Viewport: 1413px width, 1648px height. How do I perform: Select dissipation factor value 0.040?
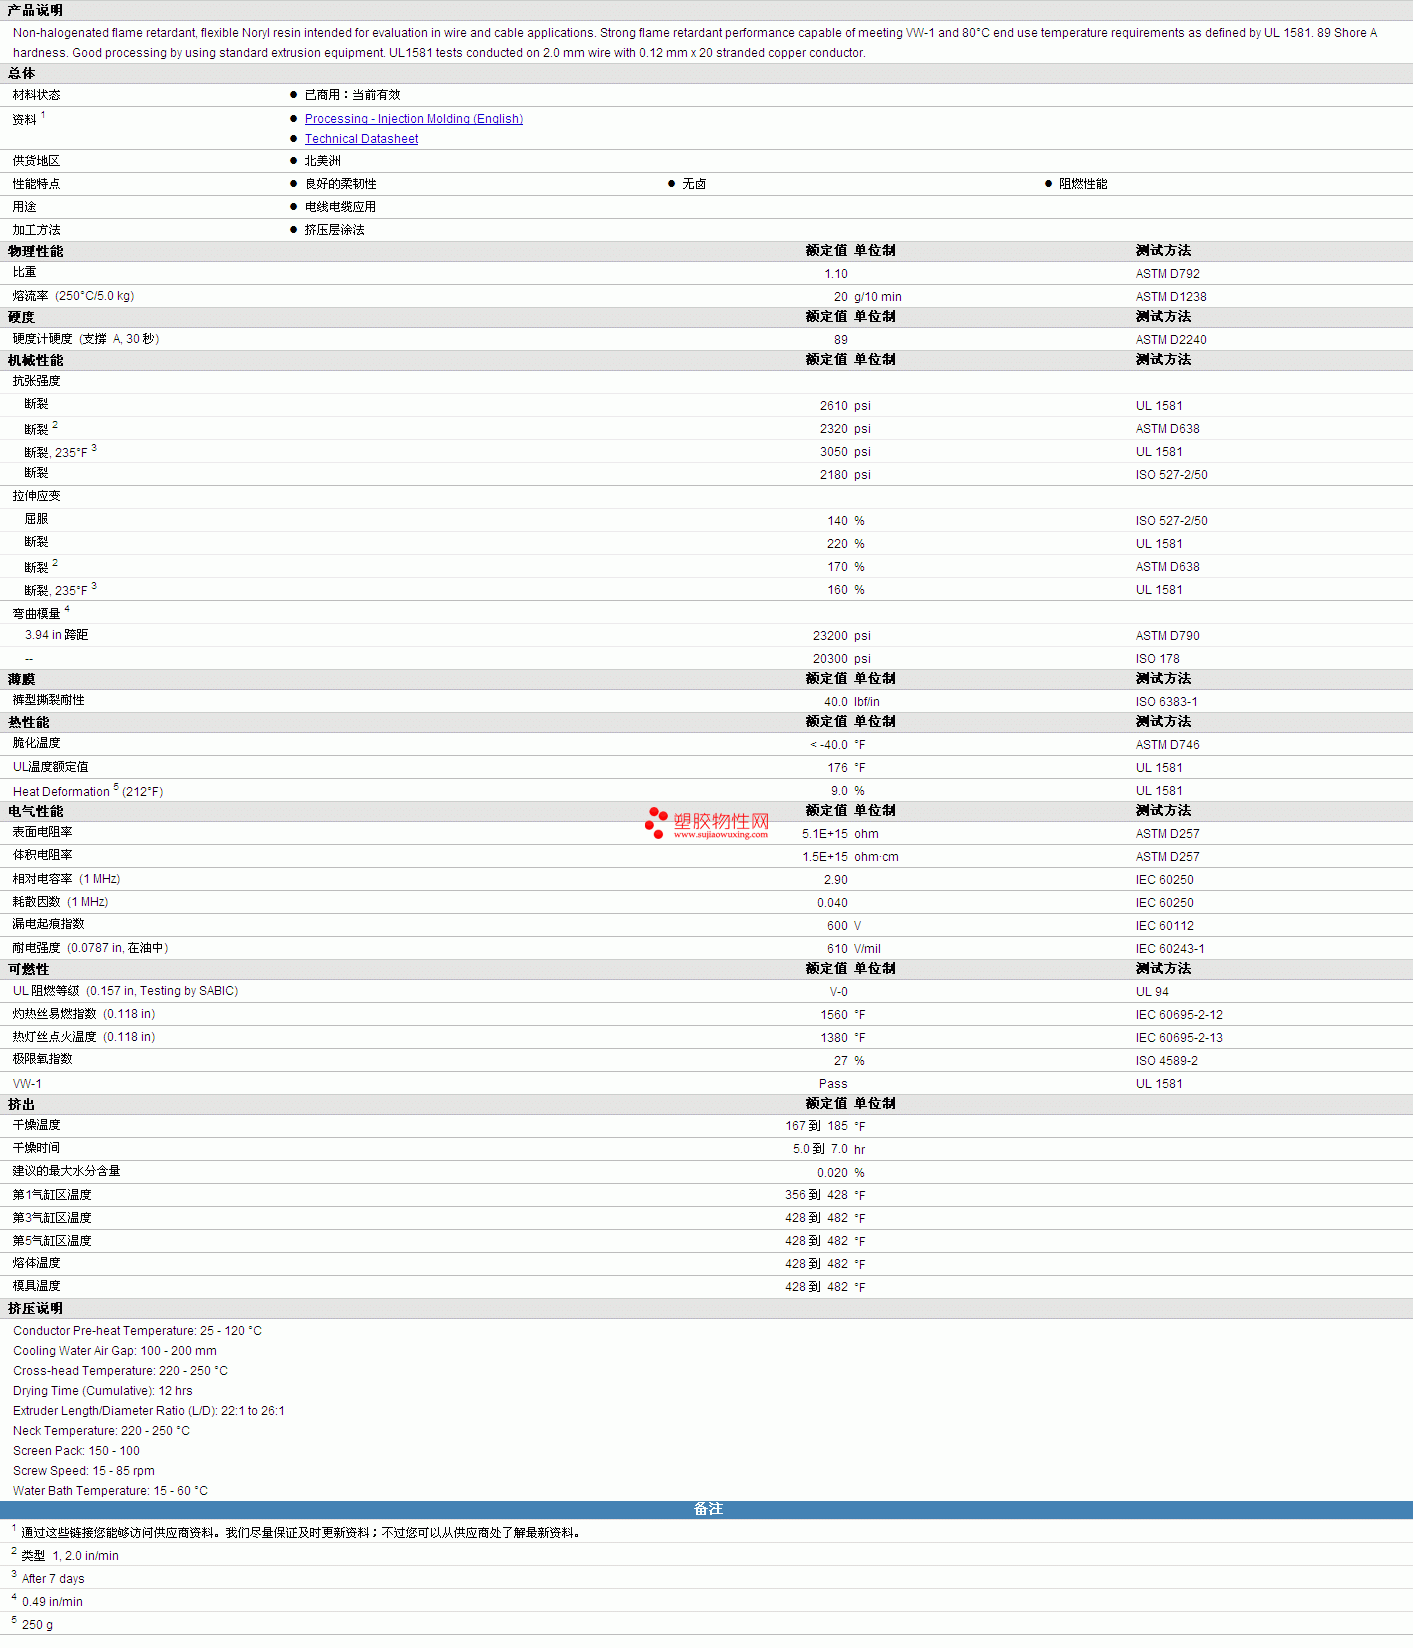point(832,903)
